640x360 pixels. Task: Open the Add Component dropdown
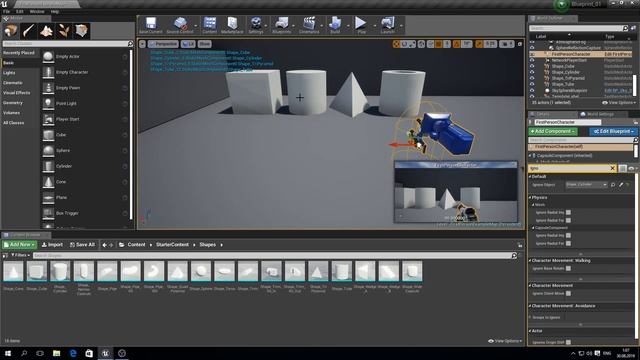[x=553, y=131]
